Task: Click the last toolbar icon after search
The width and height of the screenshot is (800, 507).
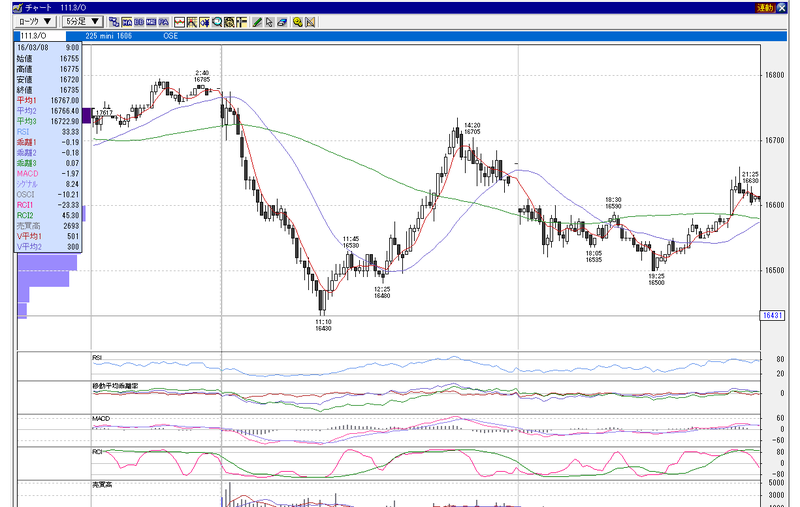Action: 310,22
